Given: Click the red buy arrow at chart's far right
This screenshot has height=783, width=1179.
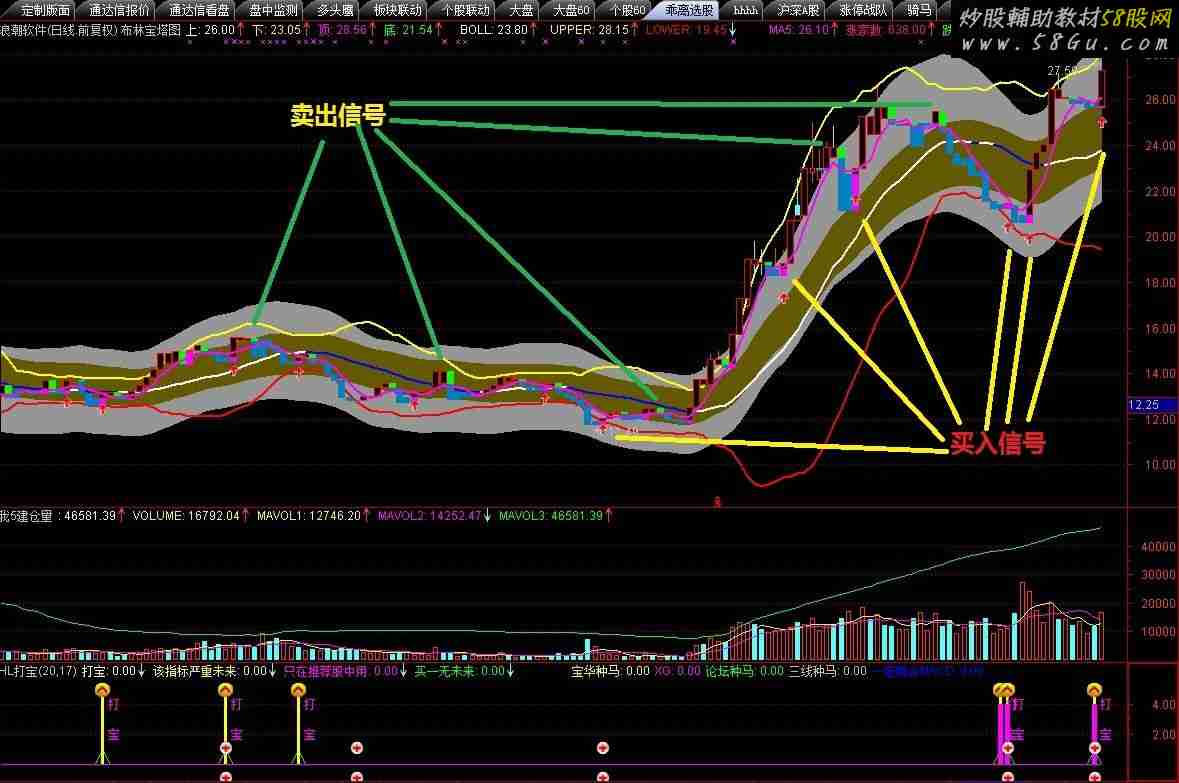Looking at the screenshot, I should coord(1102,122).
